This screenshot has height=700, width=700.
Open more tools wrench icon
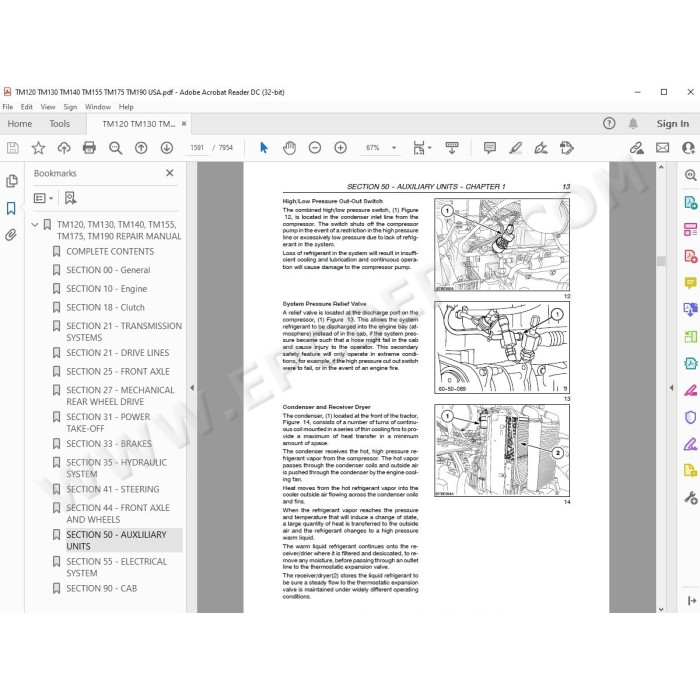[690, 497]
